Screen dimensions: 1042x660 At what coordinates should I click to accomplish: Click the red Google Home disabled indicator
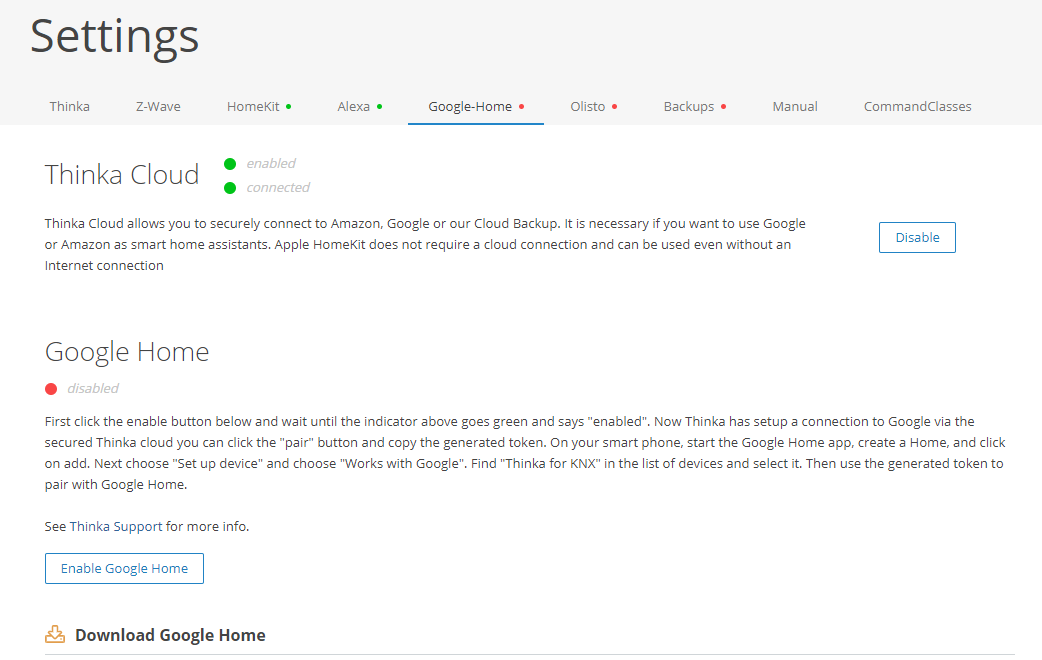tap(51, 389)
